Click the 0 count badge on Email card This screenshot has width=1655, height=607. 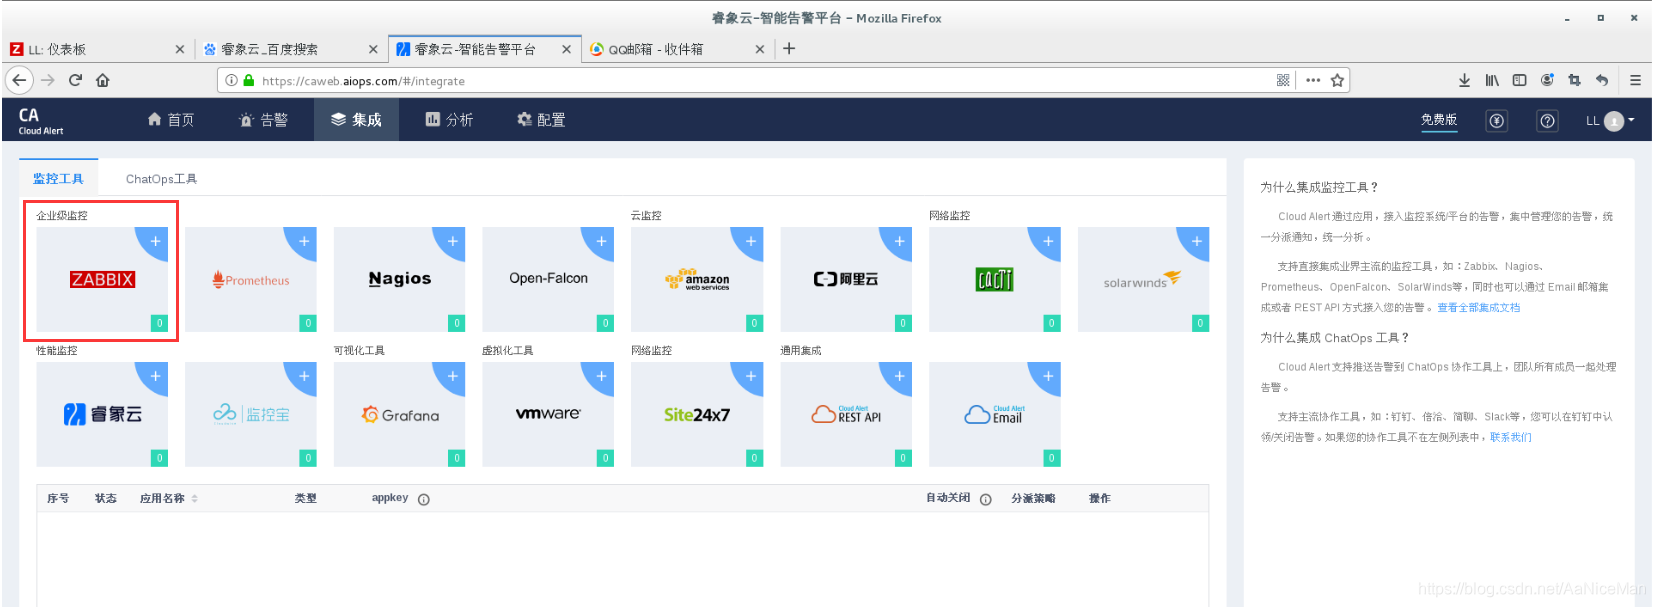point(1052,458)
